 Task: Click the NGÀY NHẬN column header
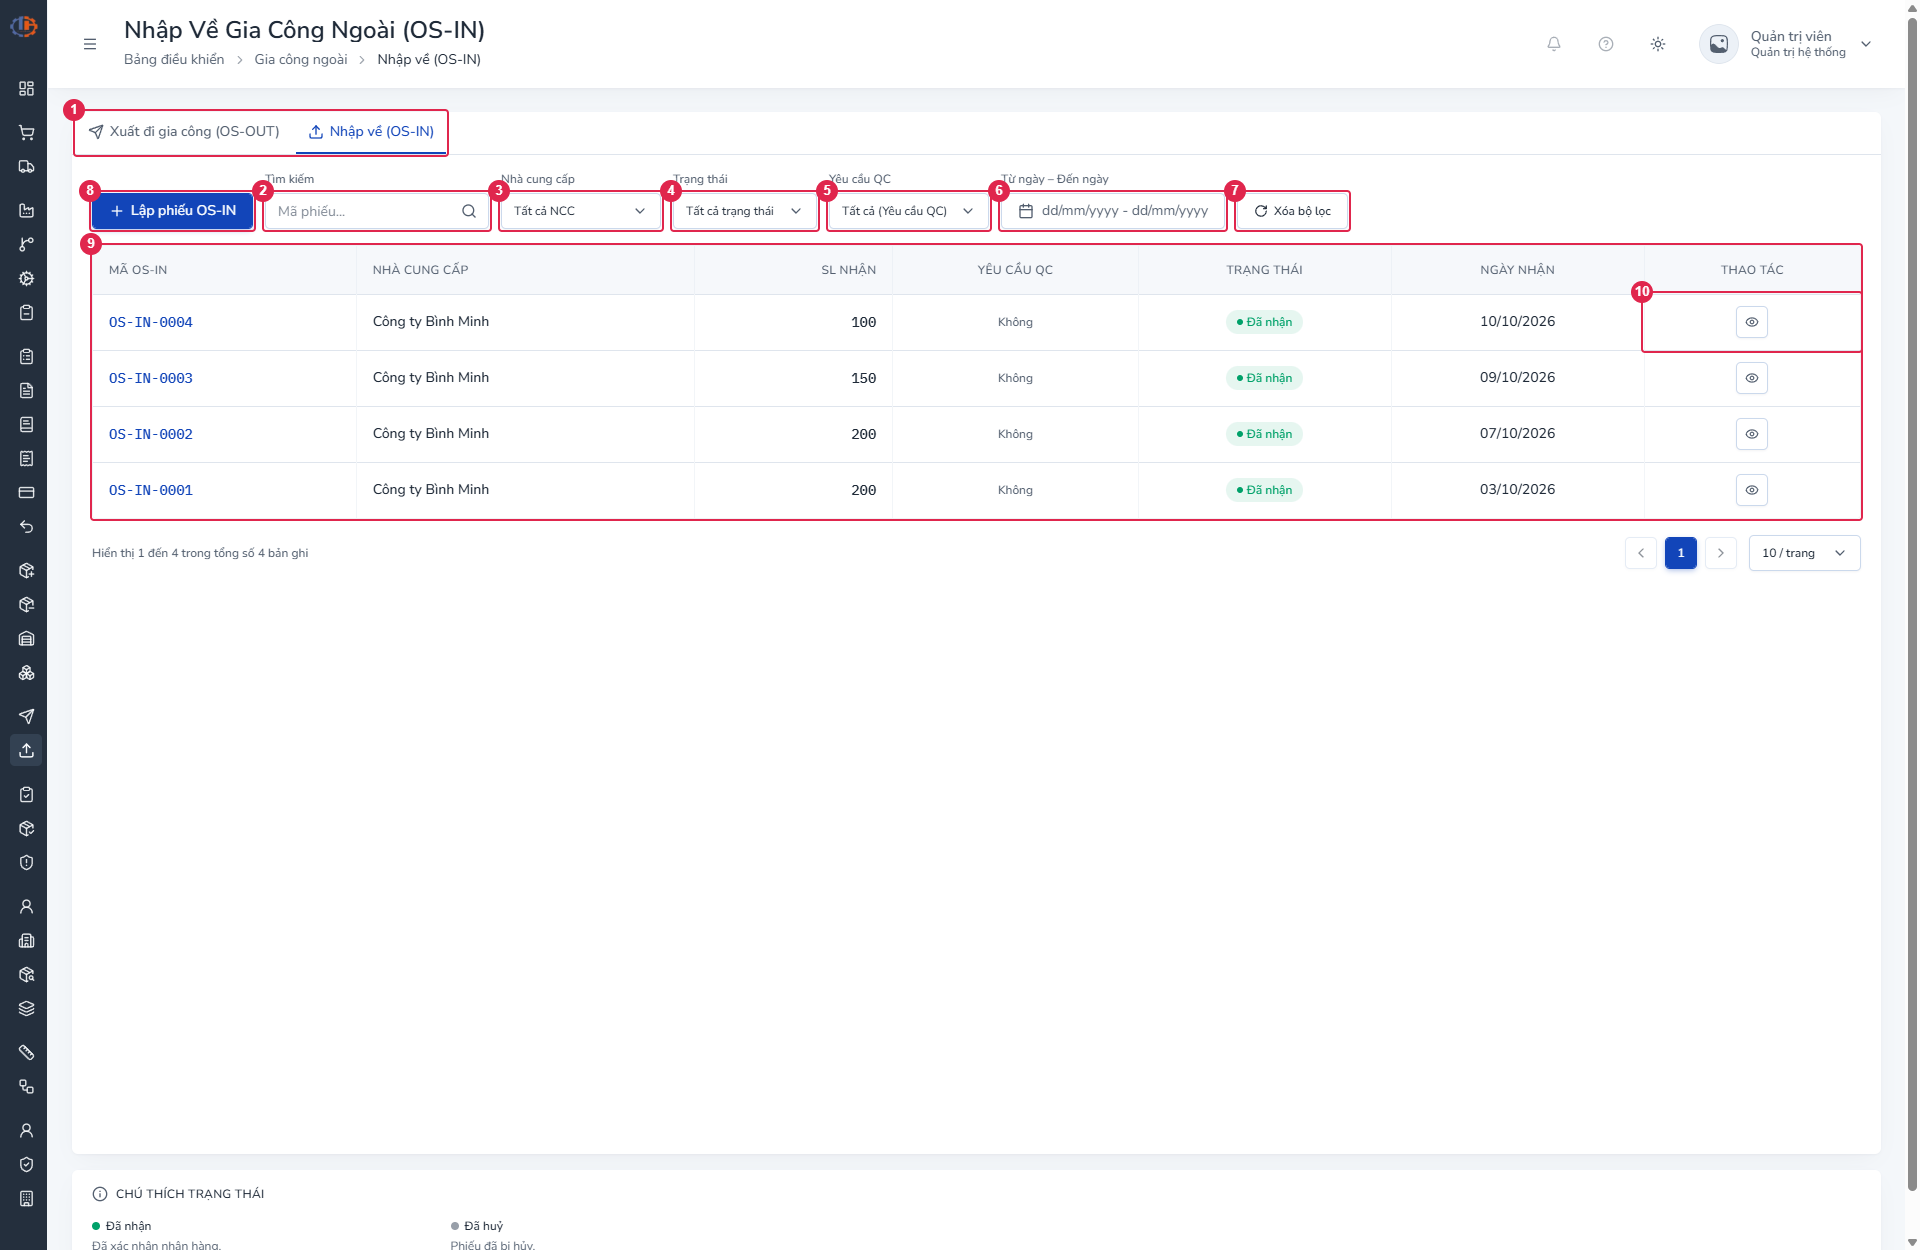[1517, 270]
